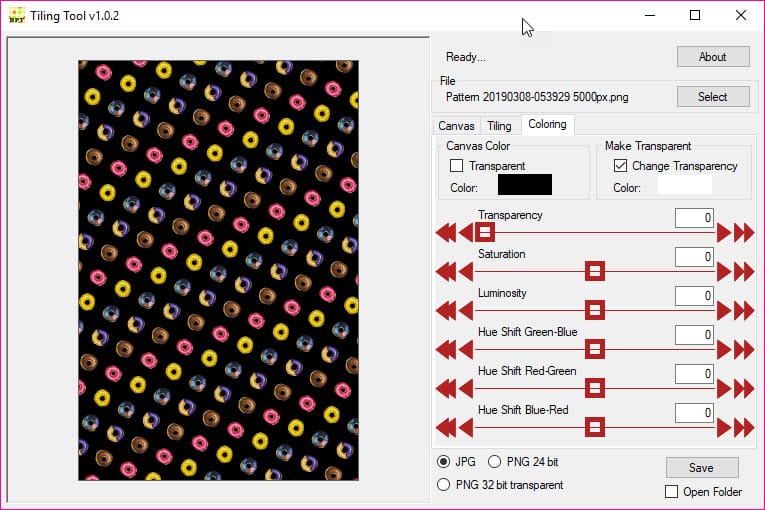The image size is (765, 510).
Task: Click Hue Shift Green-Blue single-left arrow
Action: (x=466, y=350)
